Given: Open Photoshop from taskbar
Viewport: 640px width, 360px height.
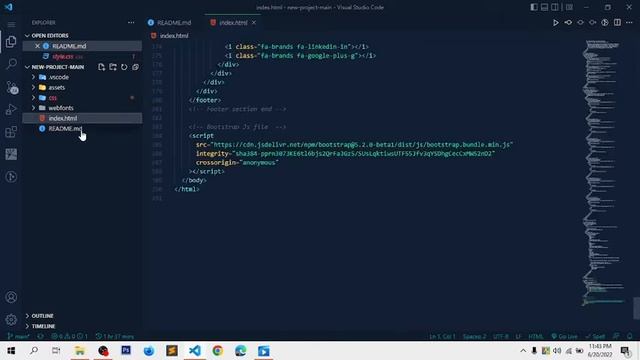Looking at the screenshot, I should [x=126, y=351].
